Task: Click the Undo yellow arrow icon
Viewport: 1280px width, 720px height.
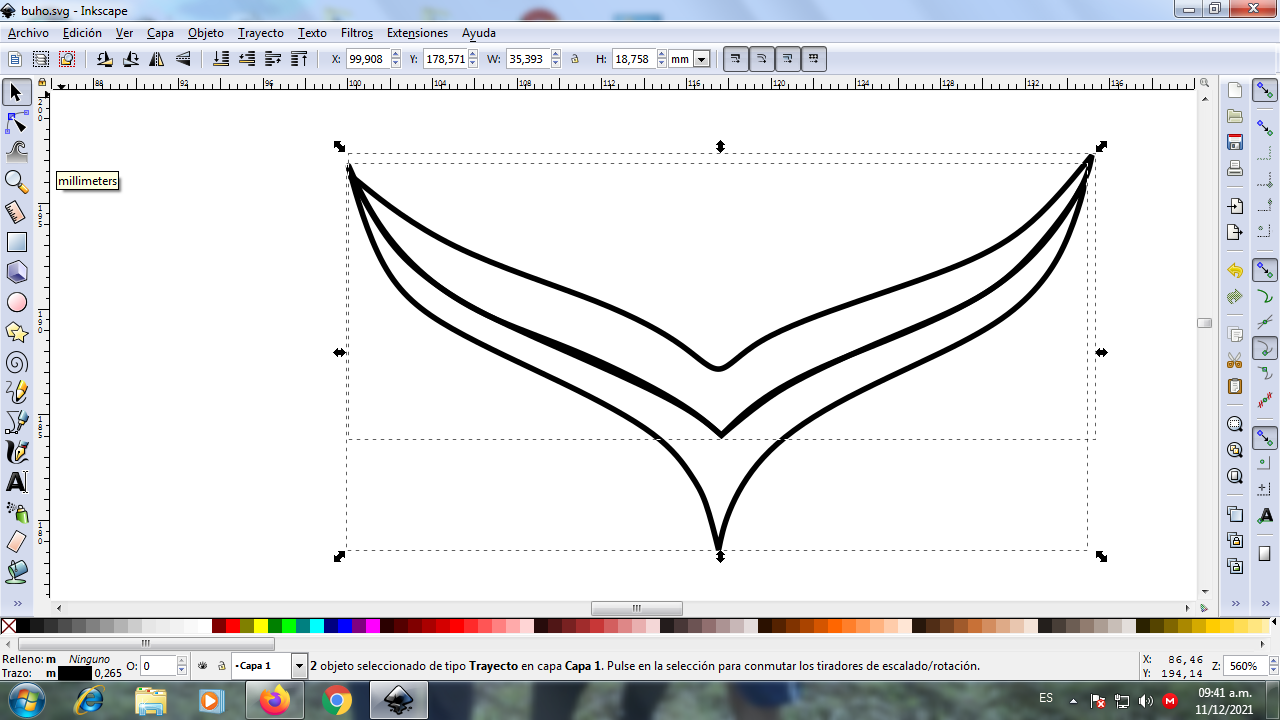Action: point(1235,271)
